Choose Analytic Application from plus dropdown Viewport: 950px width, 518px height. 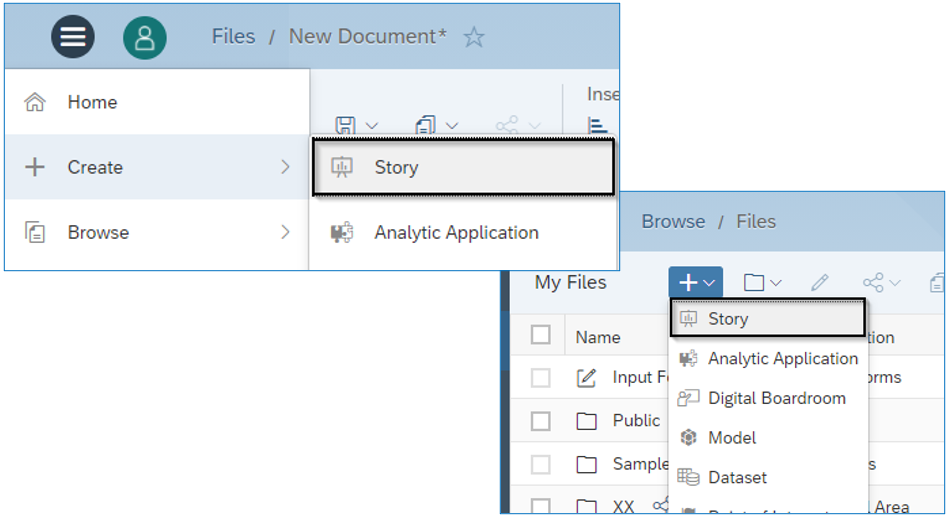pos(768,358)
